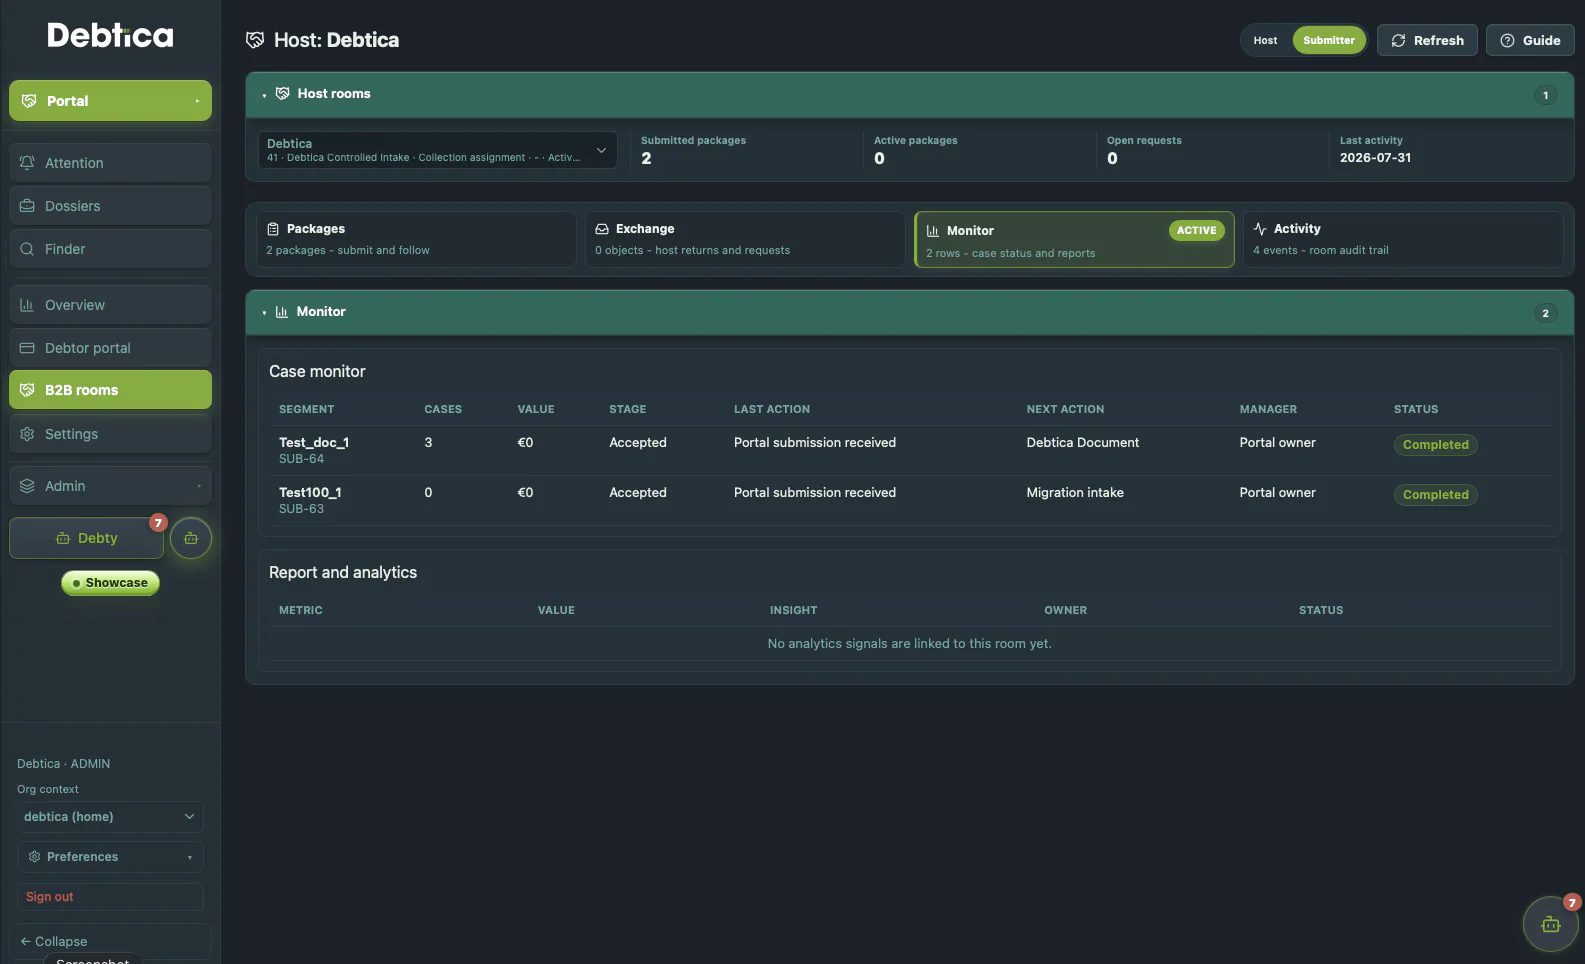Switch to Submitter view toggle

(x=1328, y=41)
